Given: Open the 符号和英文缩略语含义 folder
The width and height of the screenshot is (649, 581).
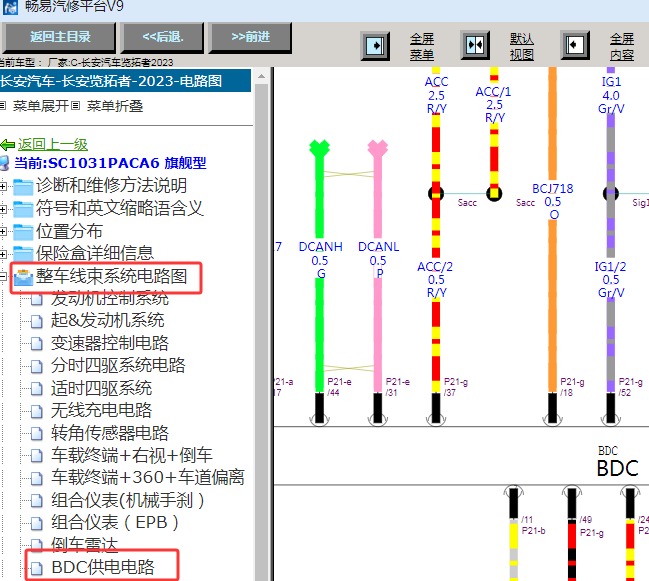Looking at the screenshot, I should [x=119, y=208].
